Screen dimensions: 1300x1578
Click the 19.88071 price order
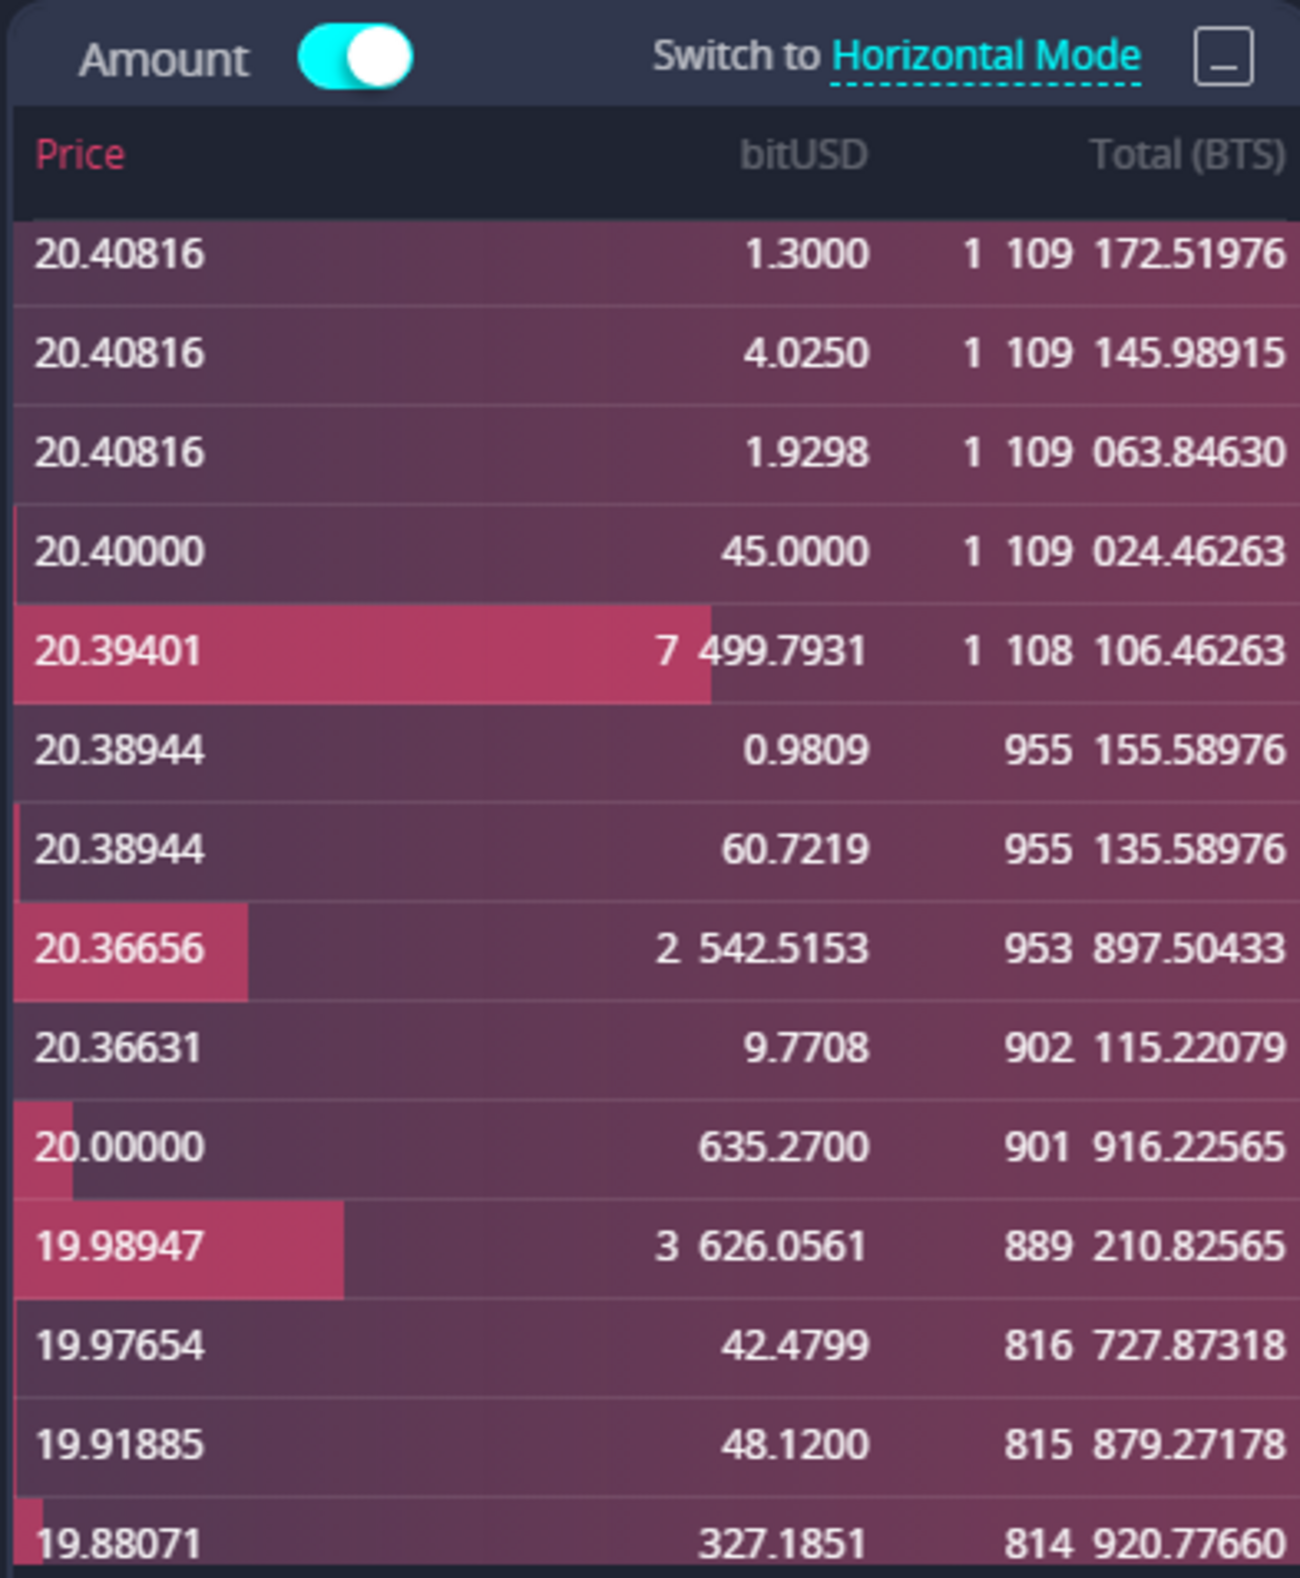[119, 1542]
